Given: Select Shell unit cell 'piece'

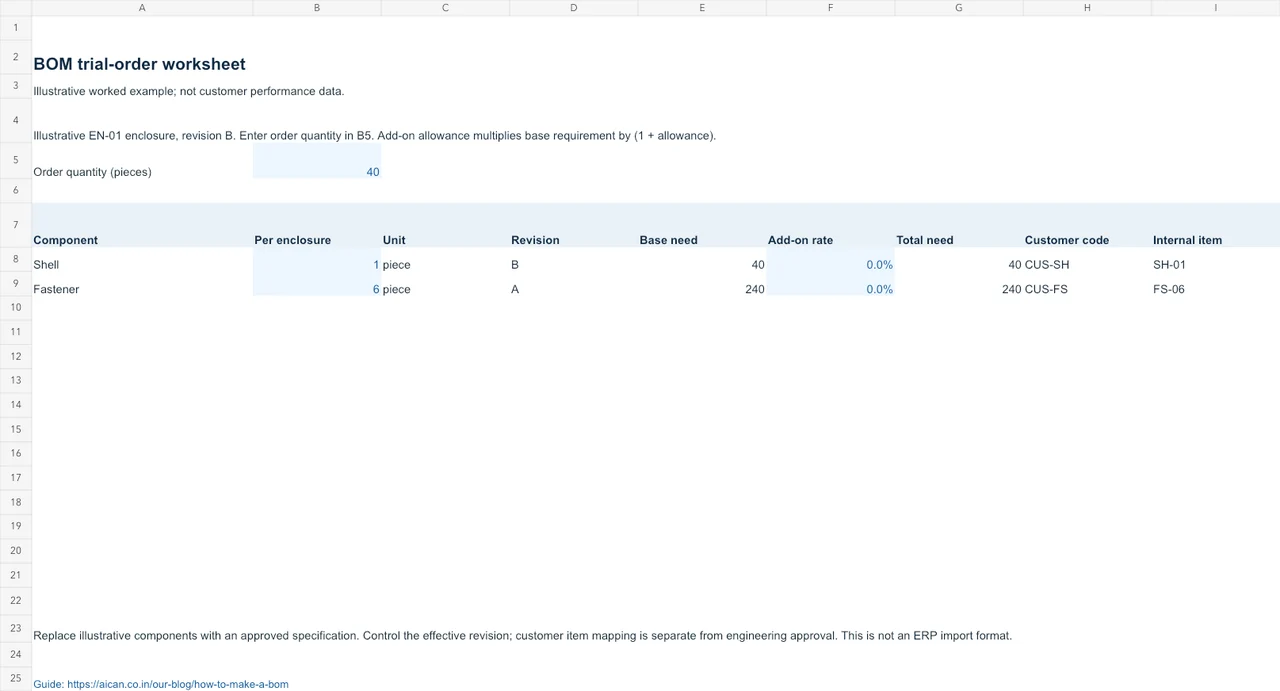Looking at the screenshot, I should coord(445,260).
